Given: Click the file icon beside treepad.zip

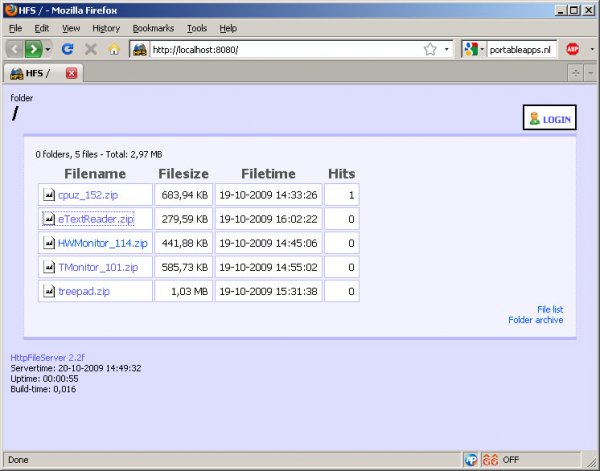Looking at the screenshot, I should (48, 291).
